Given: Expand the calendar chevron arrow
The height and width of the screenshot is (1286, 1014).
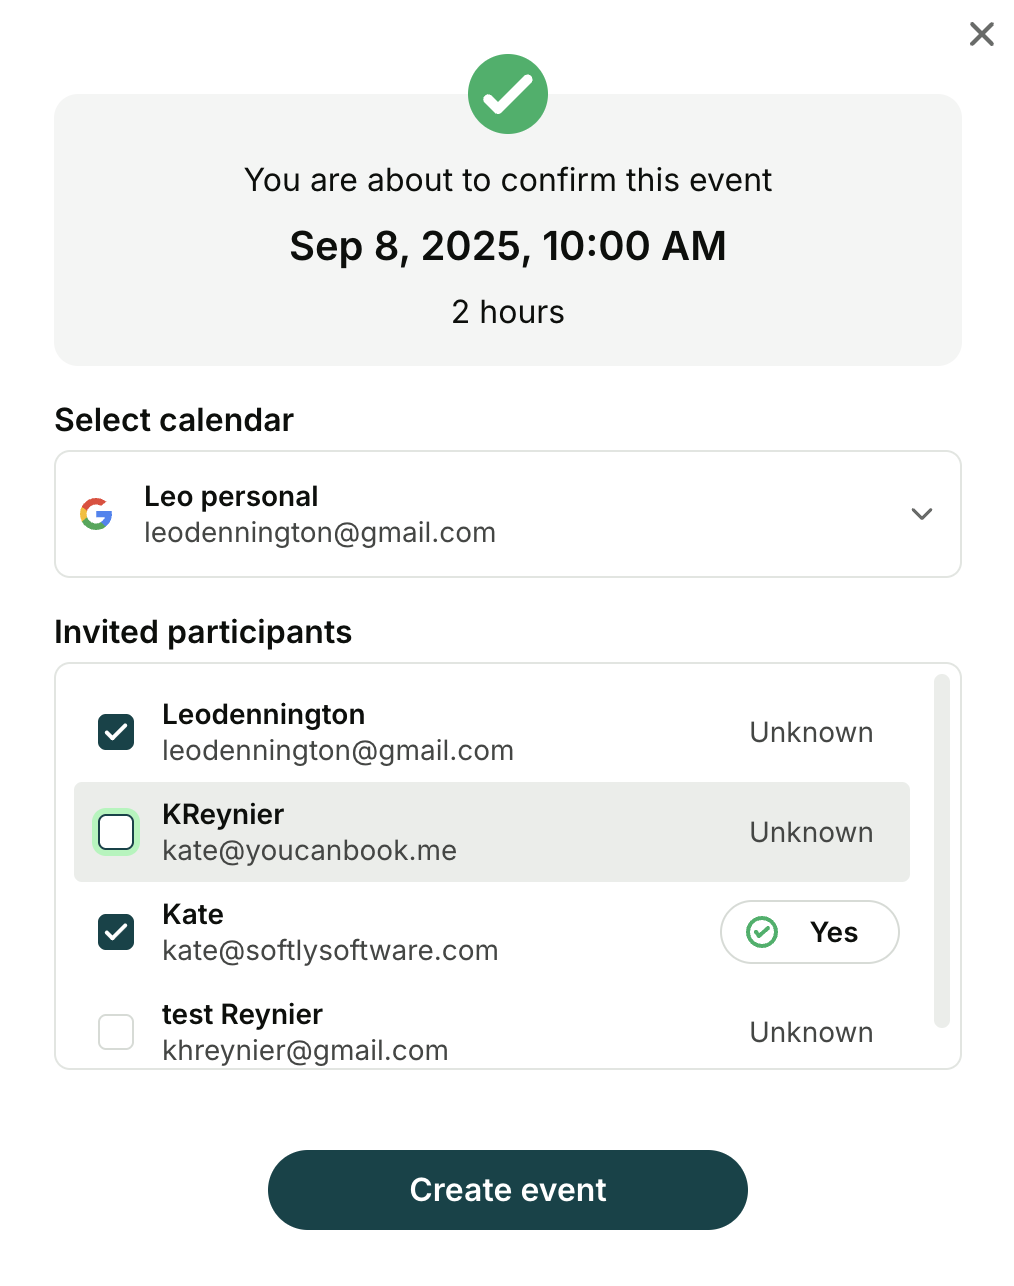Looking at the screenshot, I should [921, 514].
